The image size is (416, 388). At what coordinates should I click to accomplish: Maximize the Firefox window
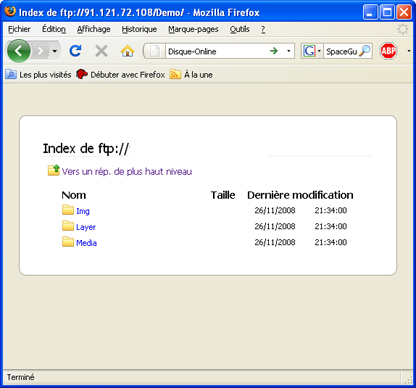[x=387, y=12]
